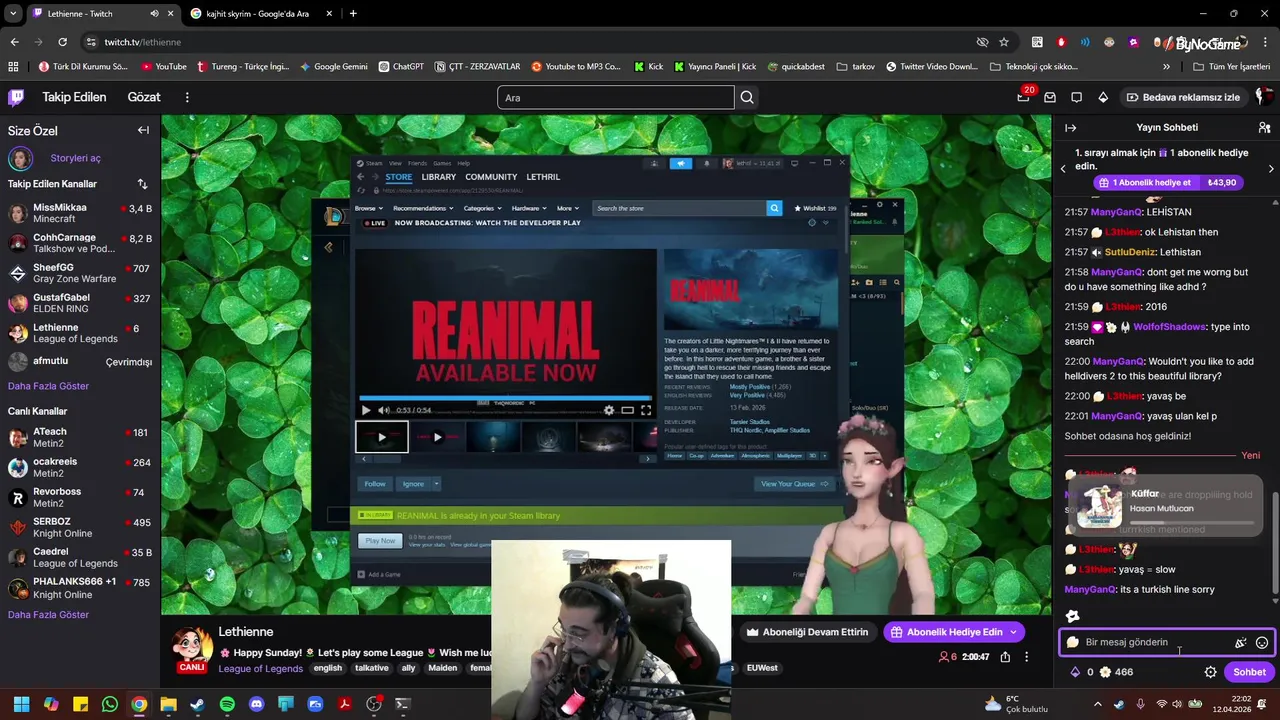Click the Twitch search magnifier button
The width and height of the screenshot is (1280, 720).
(x=747, y=98)
